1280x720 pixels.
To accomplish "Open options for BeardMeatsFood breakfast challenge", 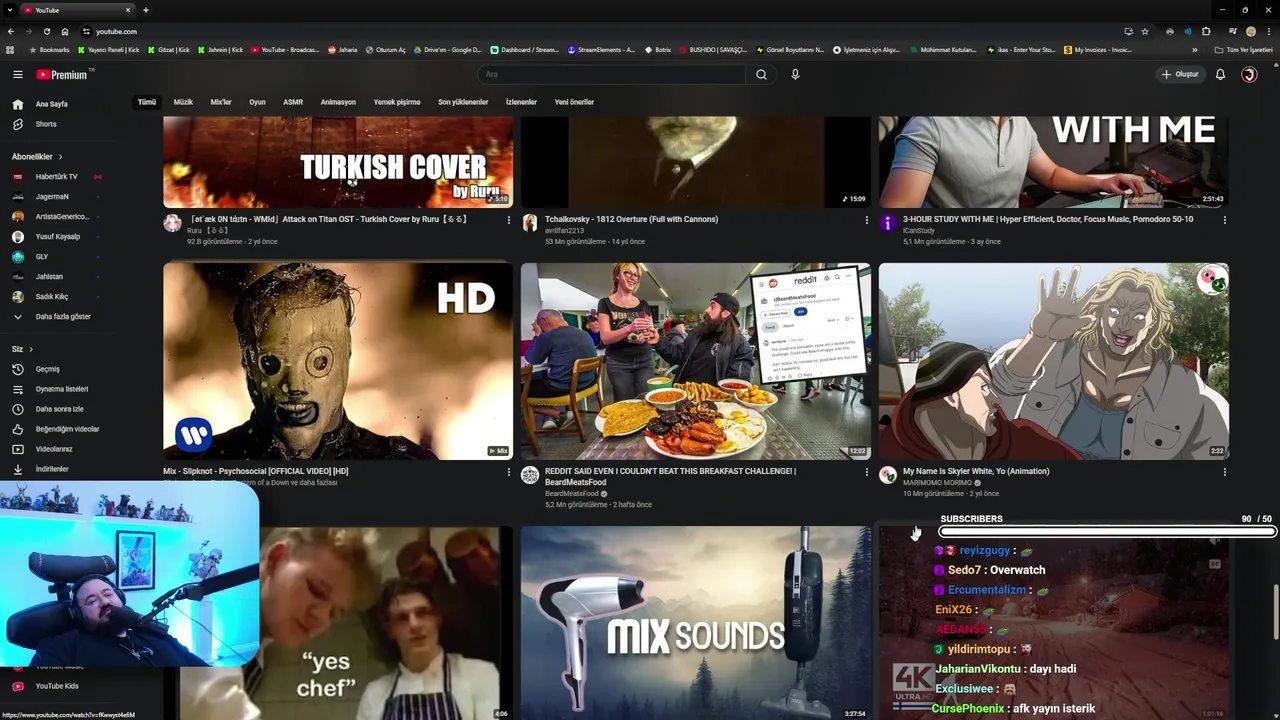I will pos(866,472).
